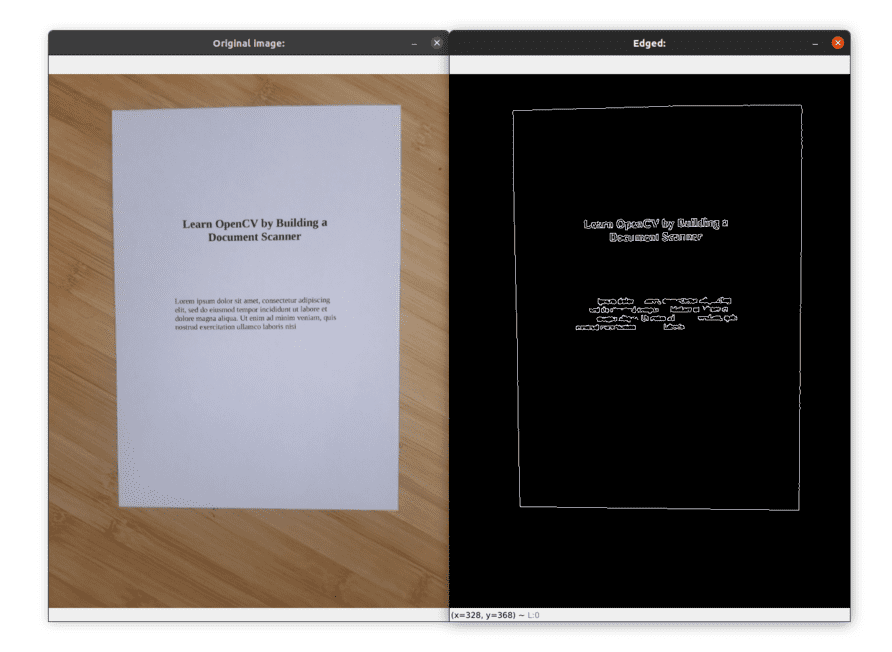Minimize the Original image window

click(414, 43)
